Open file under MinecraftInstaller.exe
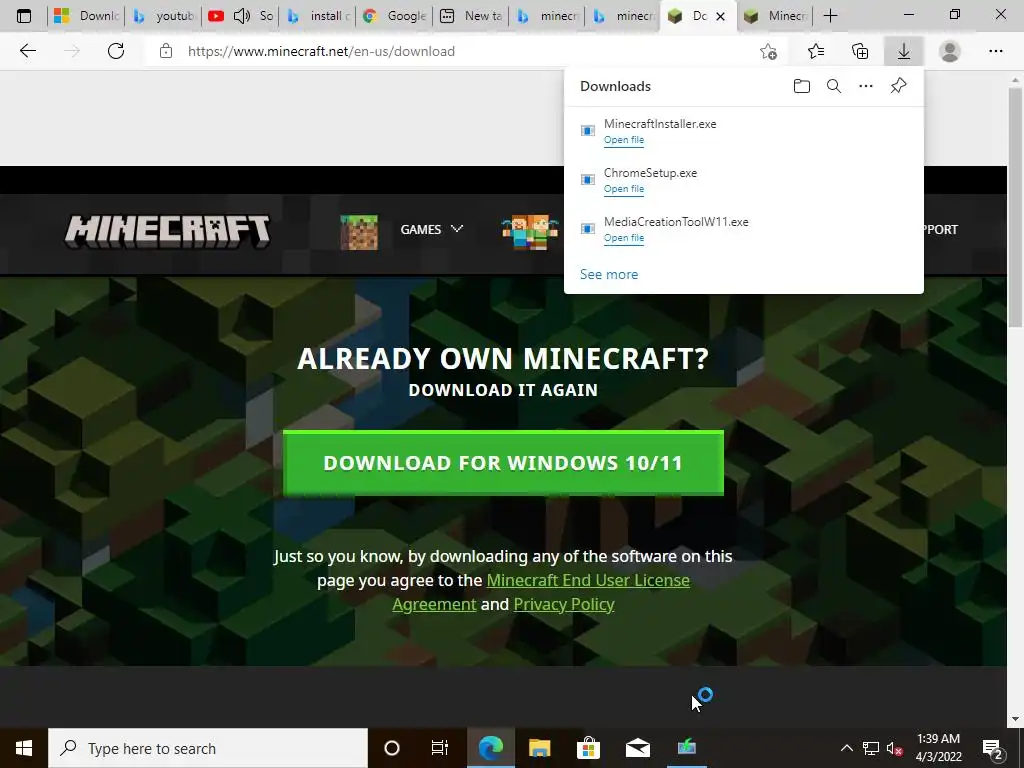Image resolution: width=1024 pixels, height=768 pixels. [x=624, y=140]
